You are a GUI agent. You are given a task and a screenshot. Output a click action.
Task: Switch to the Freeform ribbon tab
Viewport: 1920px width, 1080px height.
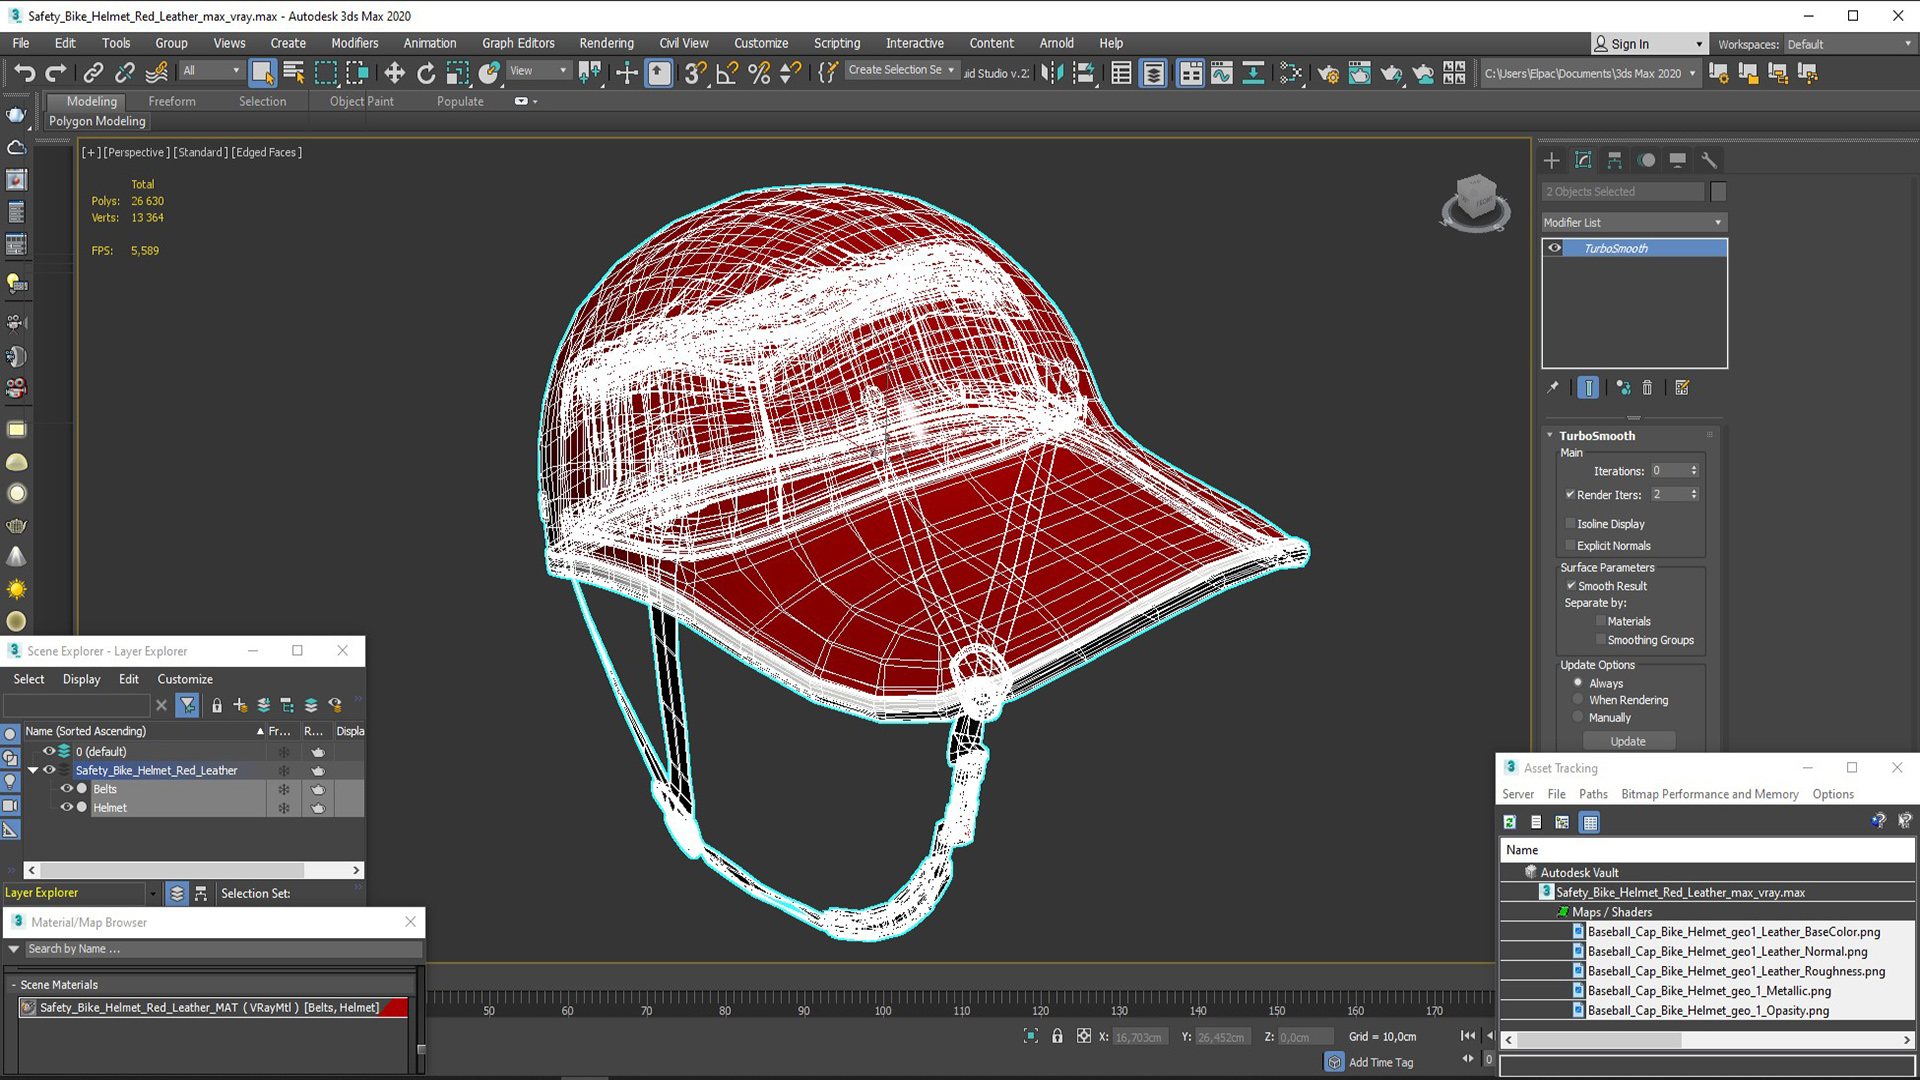172,101
